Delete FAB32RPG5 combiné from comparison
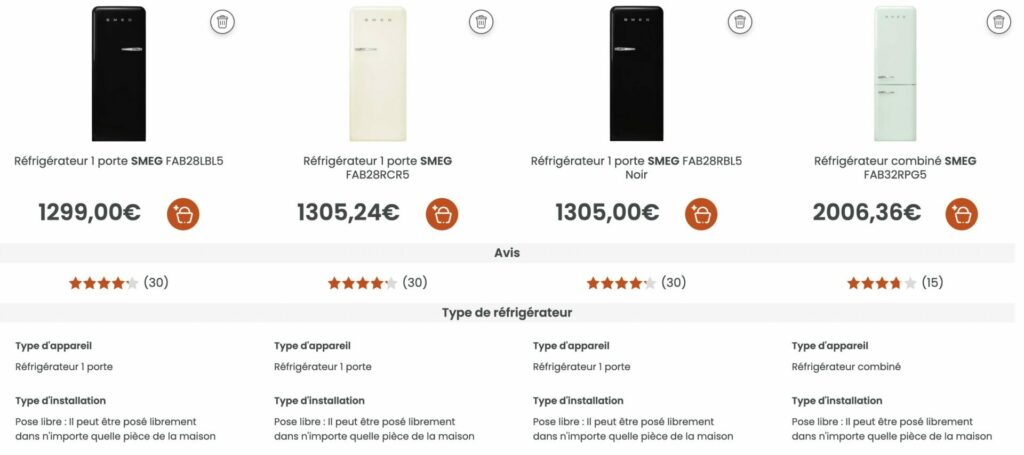 click(x=999, y=22)
